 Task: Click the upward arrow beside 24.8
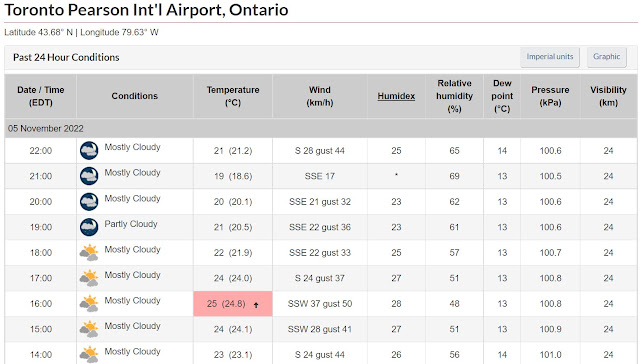pos(256,304)
